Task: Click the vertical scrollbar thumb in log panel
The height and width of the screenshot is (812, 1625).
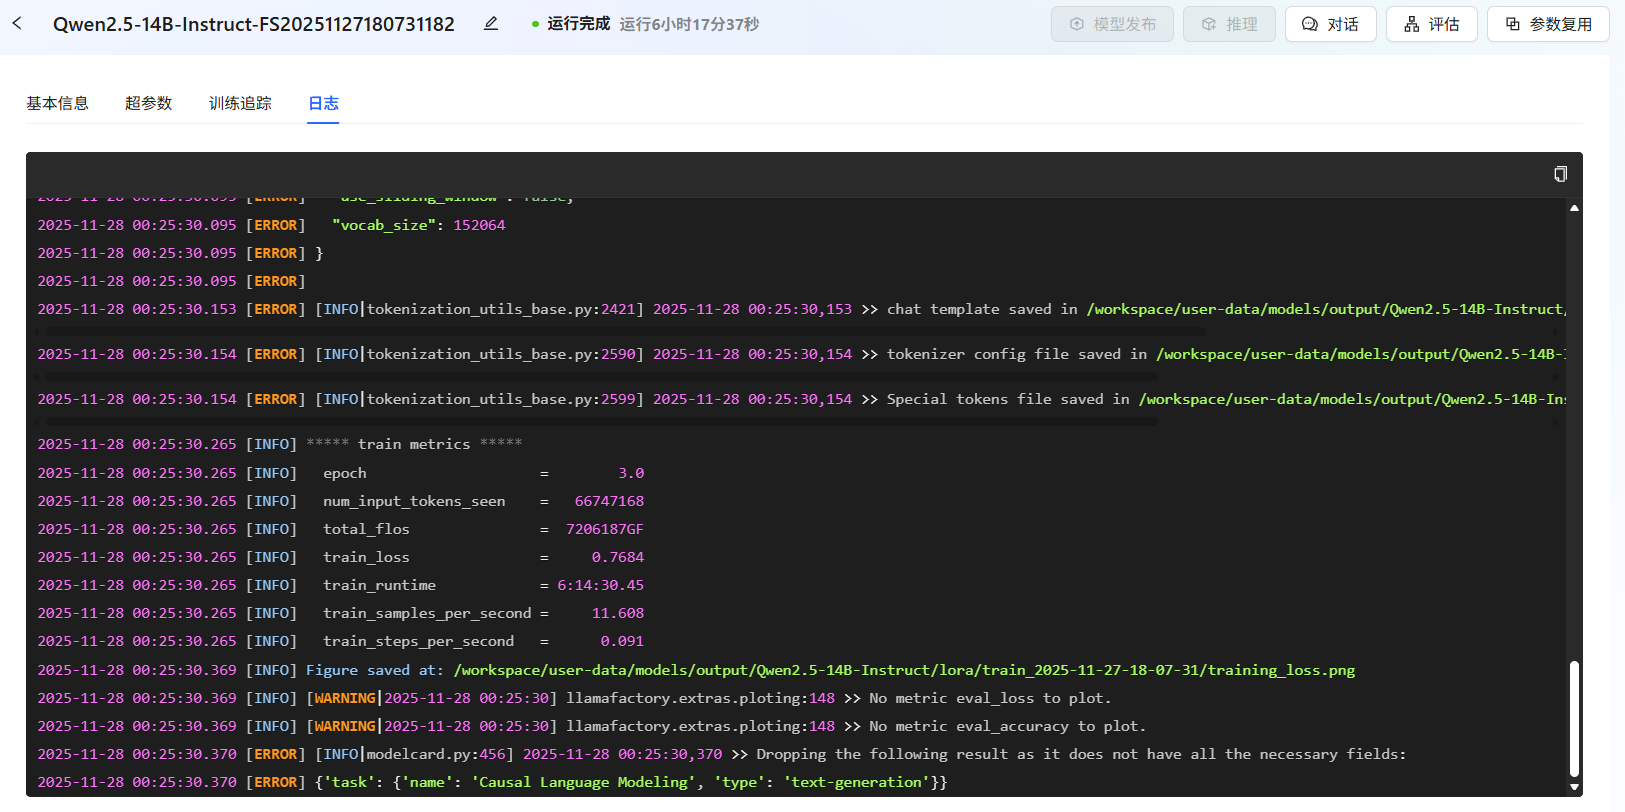Action: [1574, 718]
